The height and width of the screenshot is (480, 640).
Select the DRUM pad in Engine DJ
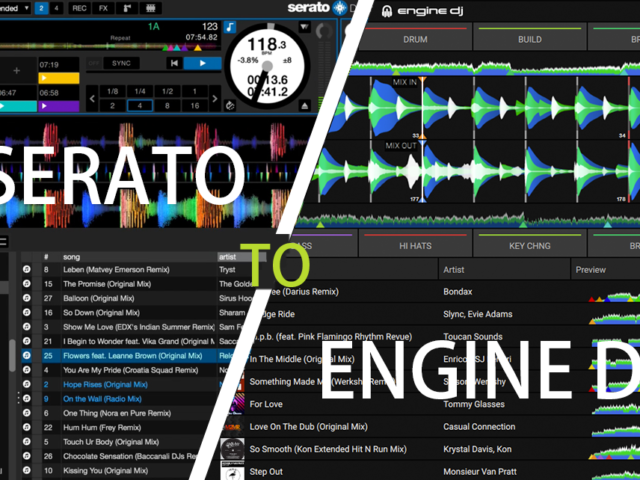pos(415,37)
